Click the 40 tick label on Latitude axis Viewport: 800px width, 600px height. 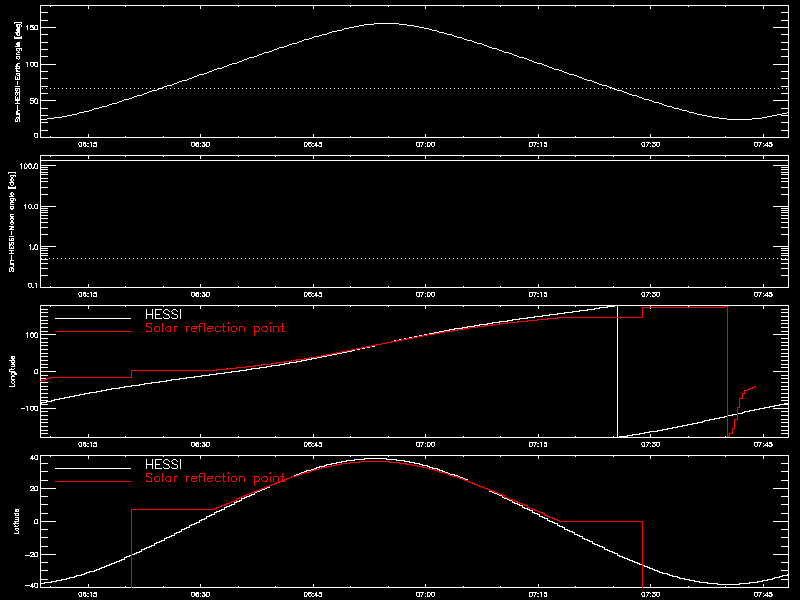(34, 458)
